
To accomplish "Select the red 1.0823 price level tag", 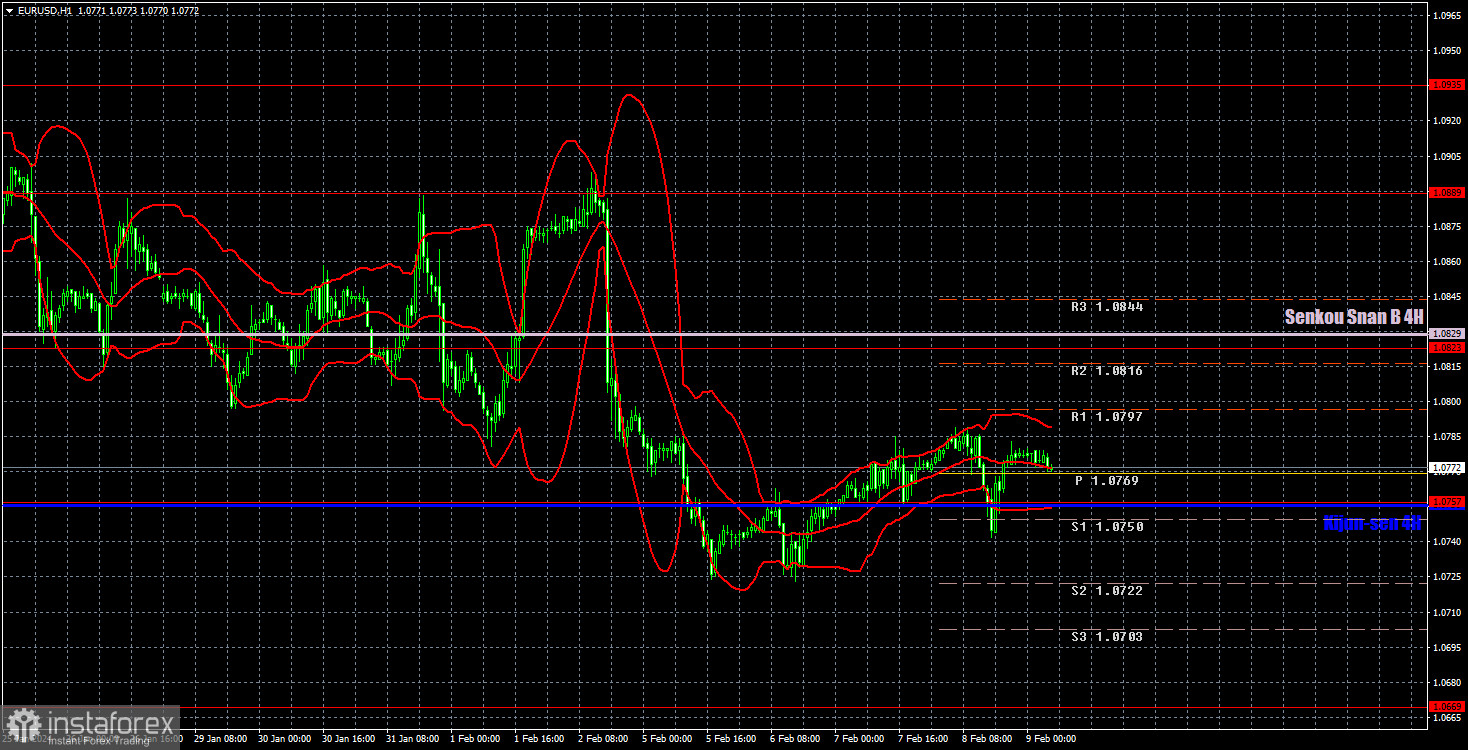I will coord(1448,348).
